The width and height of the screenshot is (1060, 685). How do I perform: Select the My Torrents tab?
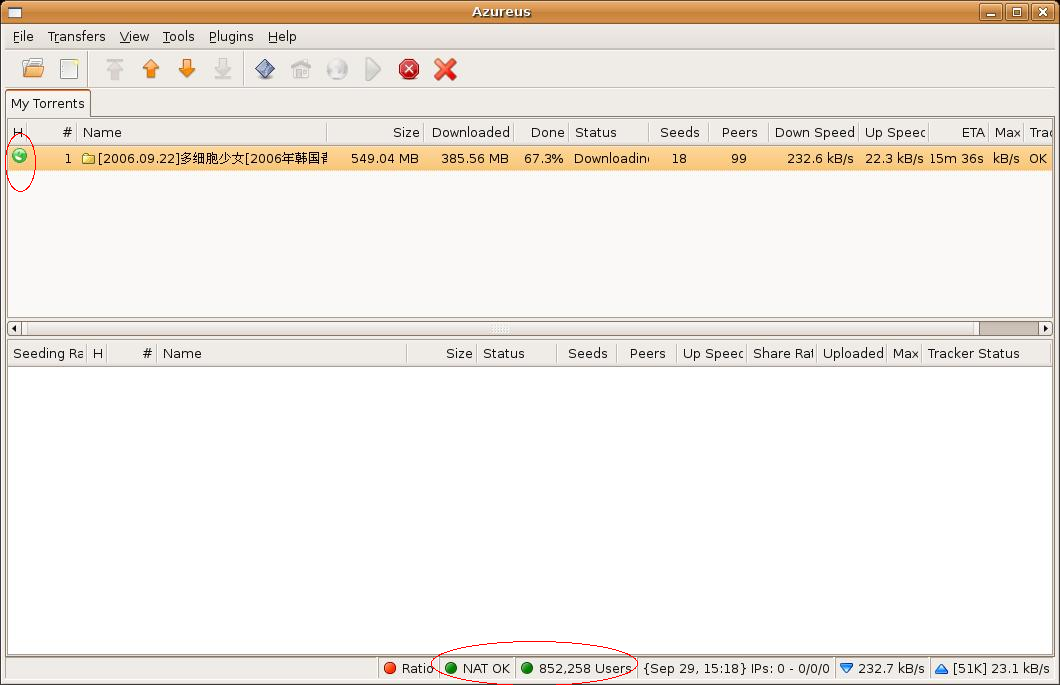(x=48, y=103)
